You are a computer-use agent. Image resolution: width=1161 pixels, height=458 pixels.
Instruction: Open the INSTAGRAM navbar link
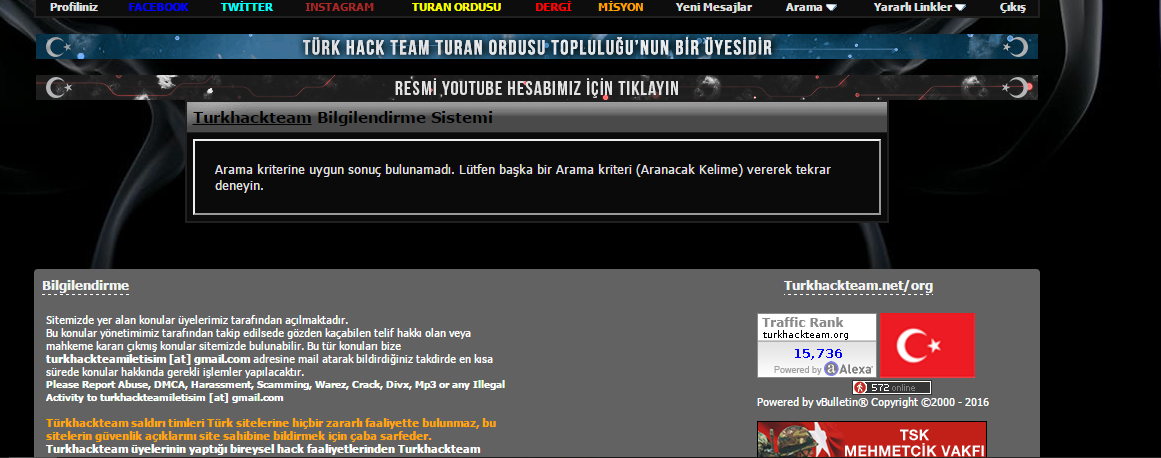340,7
